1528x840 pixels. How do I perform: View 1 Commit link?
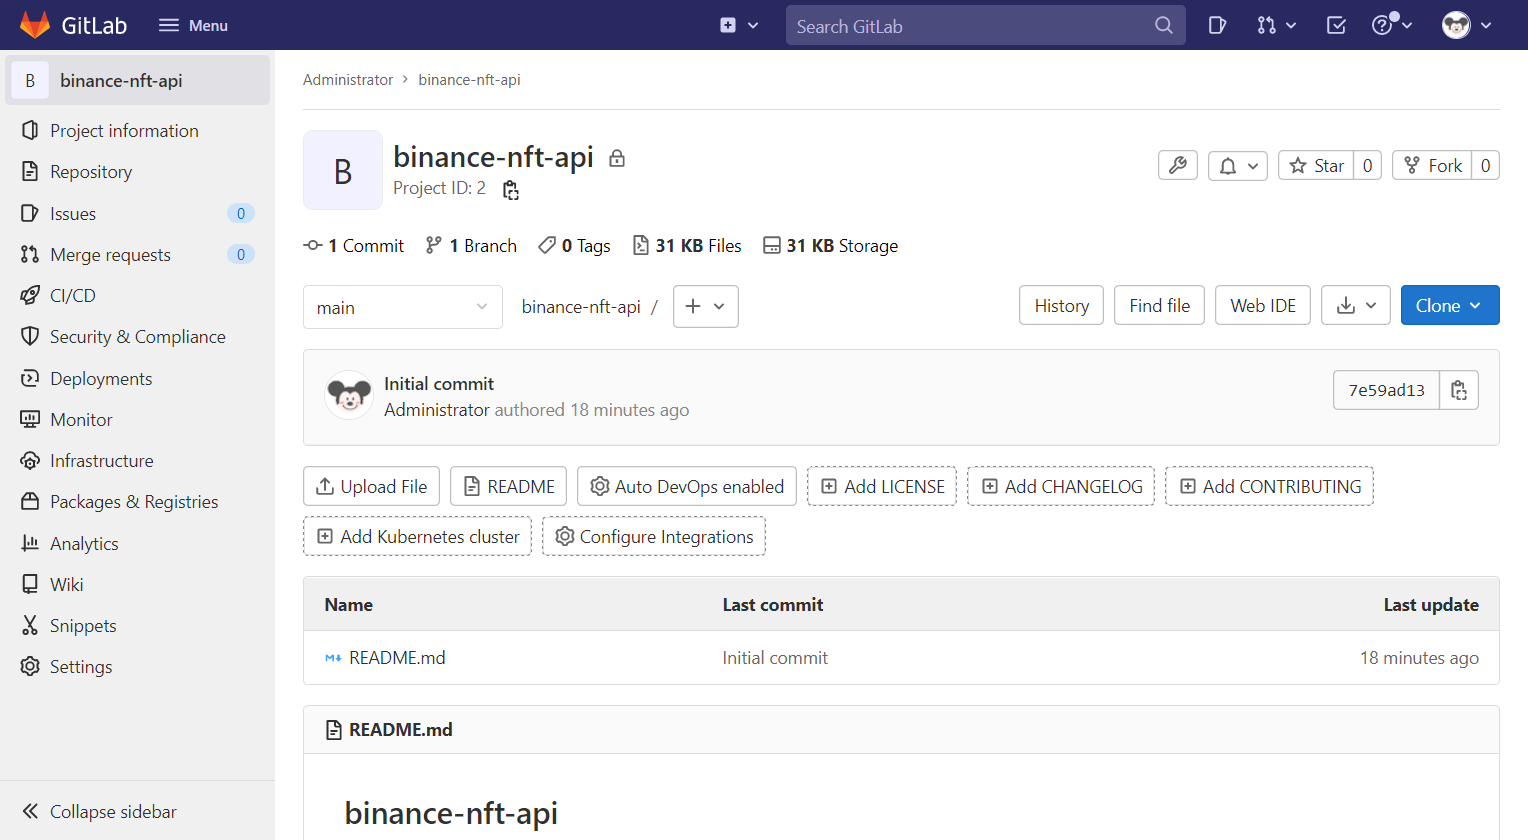point(354,246)
